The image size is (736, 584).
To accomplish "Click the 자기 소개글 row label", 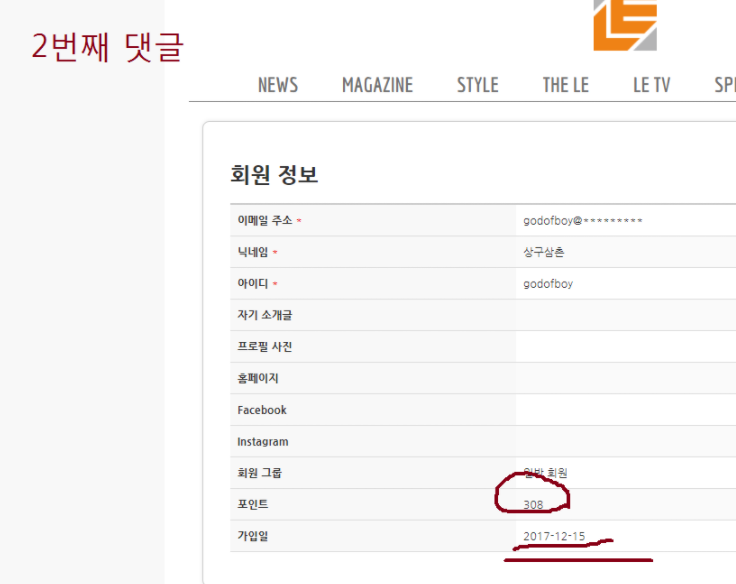I will click(x=265, y=315).
